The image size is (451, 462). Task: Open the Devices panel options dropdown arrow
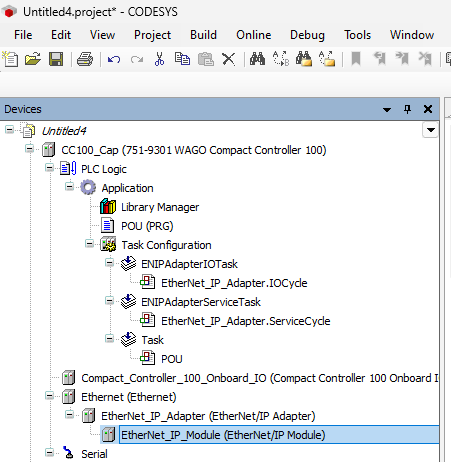(x=387, y=110)
